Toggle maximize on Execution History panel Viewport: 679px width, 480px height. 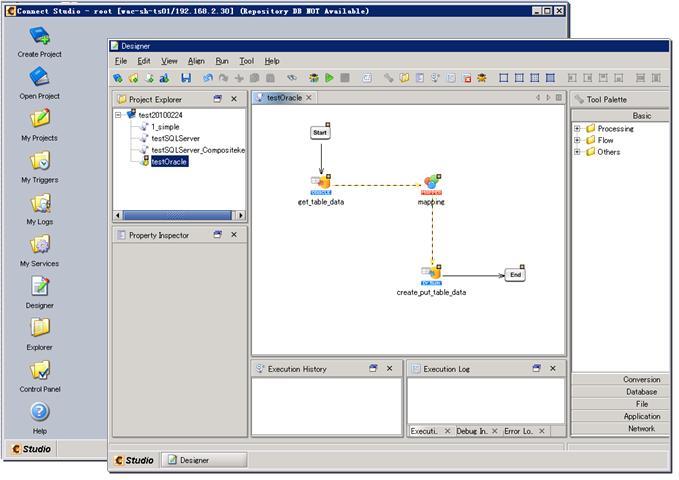click(373, 369)
